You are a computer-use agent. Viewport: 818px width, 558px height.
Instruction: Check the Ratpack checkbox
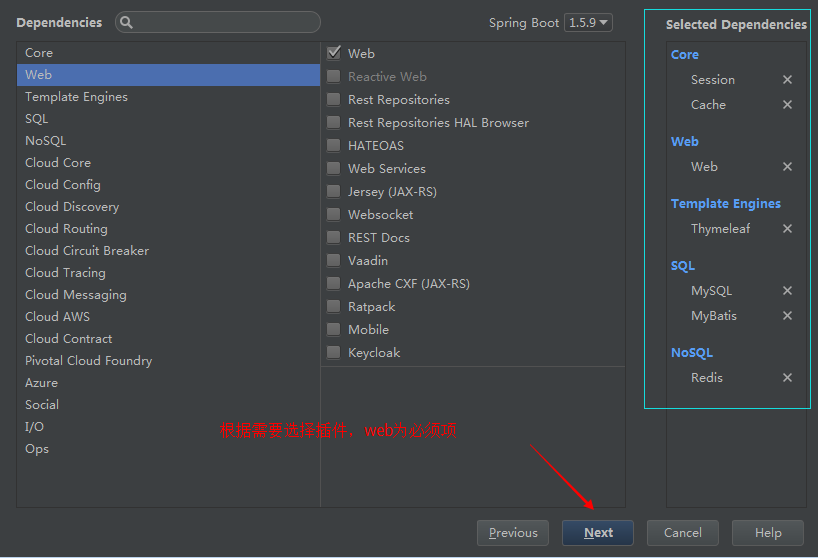[333, 306]
